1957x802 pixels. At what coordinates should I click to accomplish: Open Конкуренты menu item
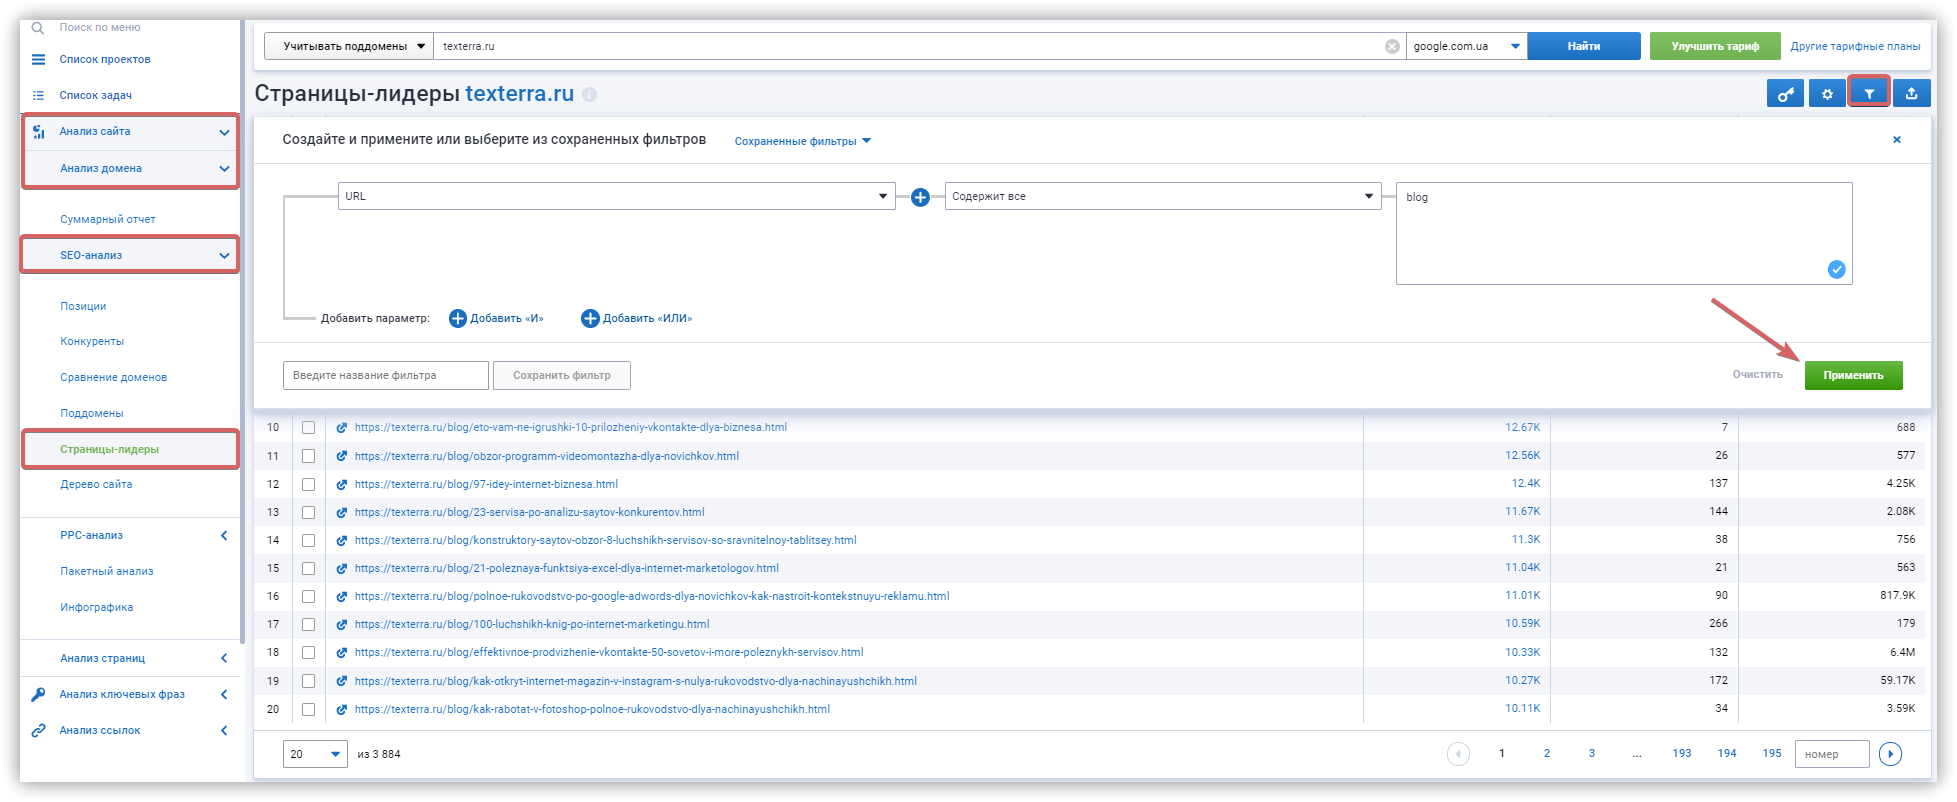coord(92,342)
